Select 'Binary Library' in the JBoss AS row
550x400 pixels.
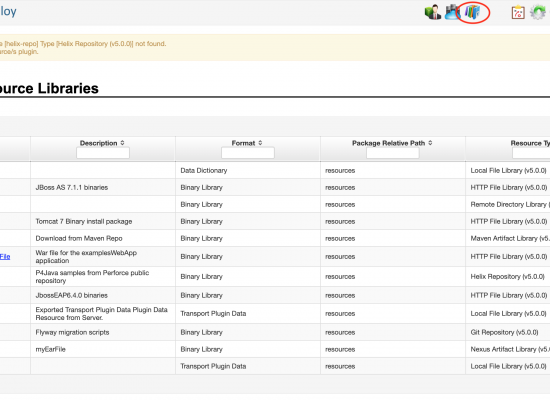(202, 187)
